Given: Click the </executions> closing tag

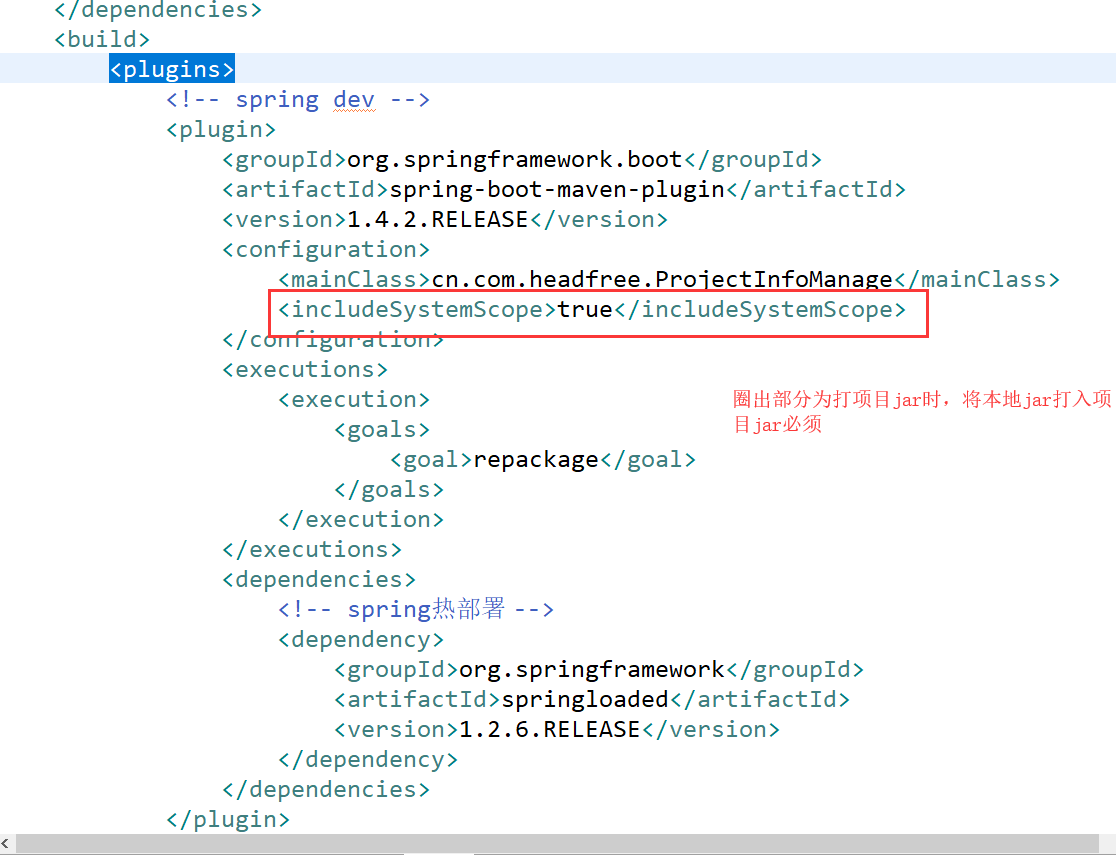Looking at the screenshot, I should tap(312, 550).
